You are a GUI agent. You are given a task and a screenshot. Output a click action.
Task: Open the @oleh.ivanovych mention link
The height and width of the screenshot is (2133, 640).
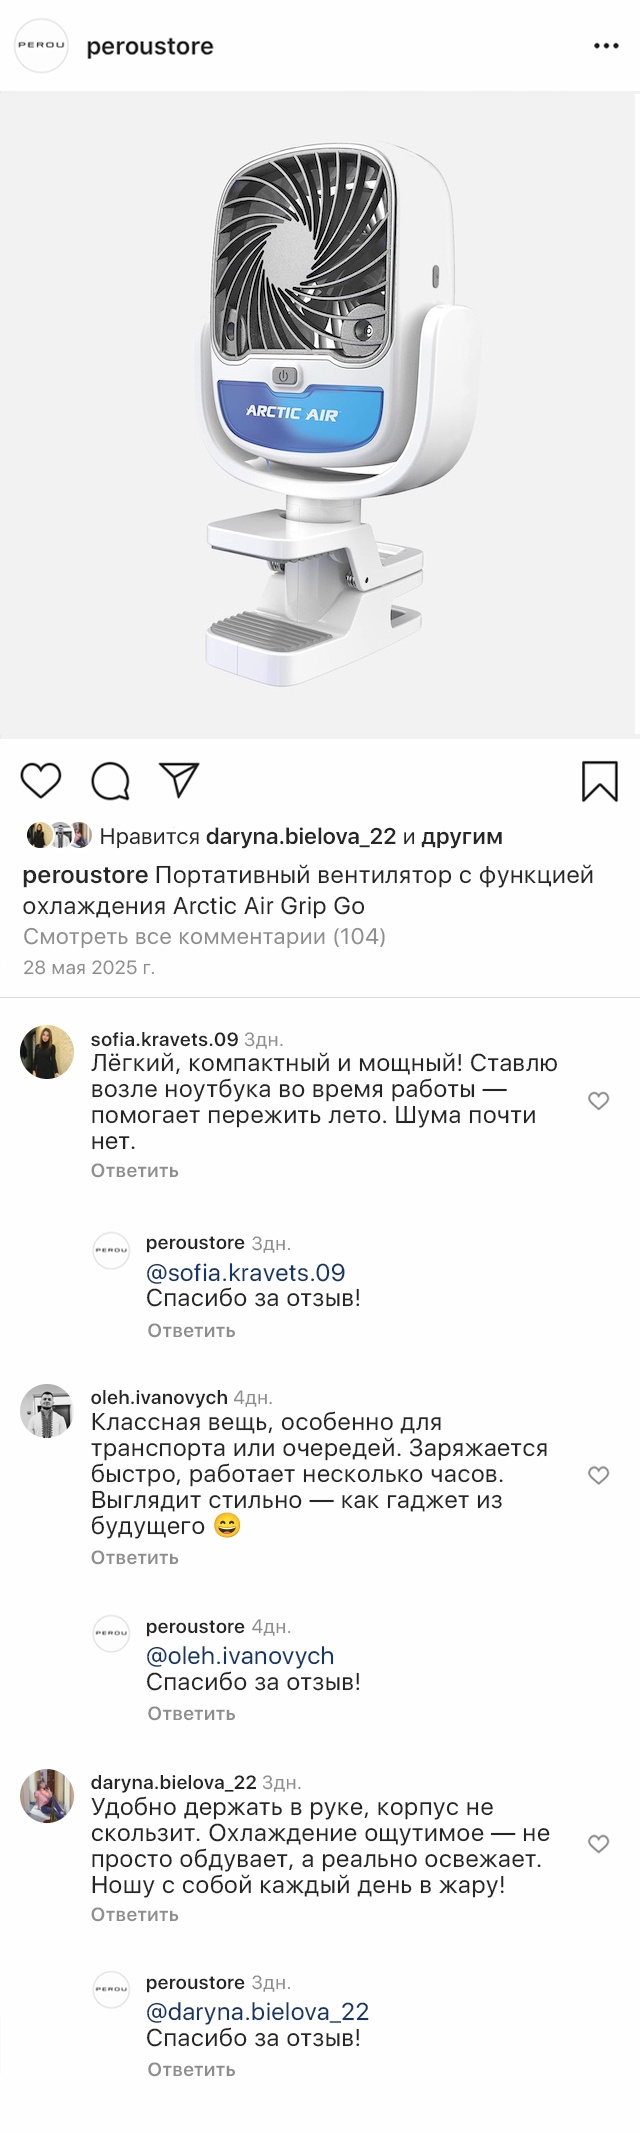(x=240, y=1656)
